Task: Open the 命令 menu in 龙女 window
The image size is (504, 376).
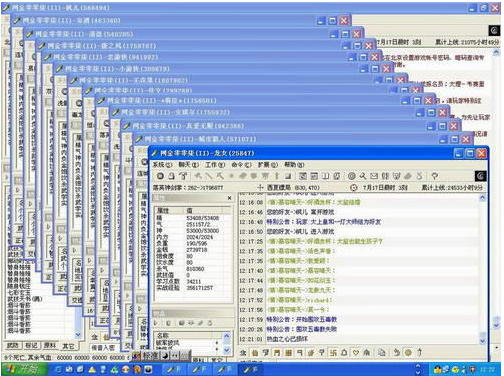Action: coord(241,165)
